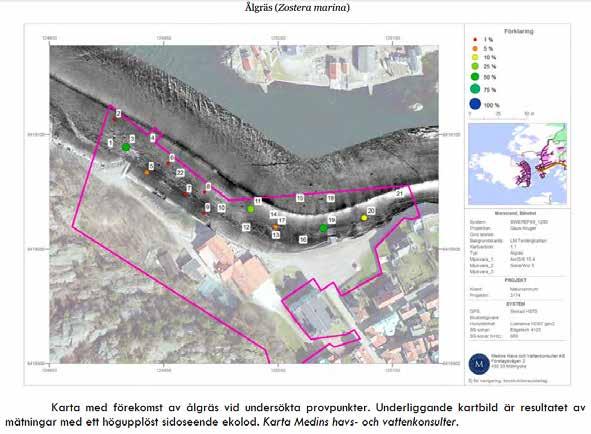Click the PROJEKT heading in info panel
The width and height of the screenshot is (591, 434).
tap(515, 280)
